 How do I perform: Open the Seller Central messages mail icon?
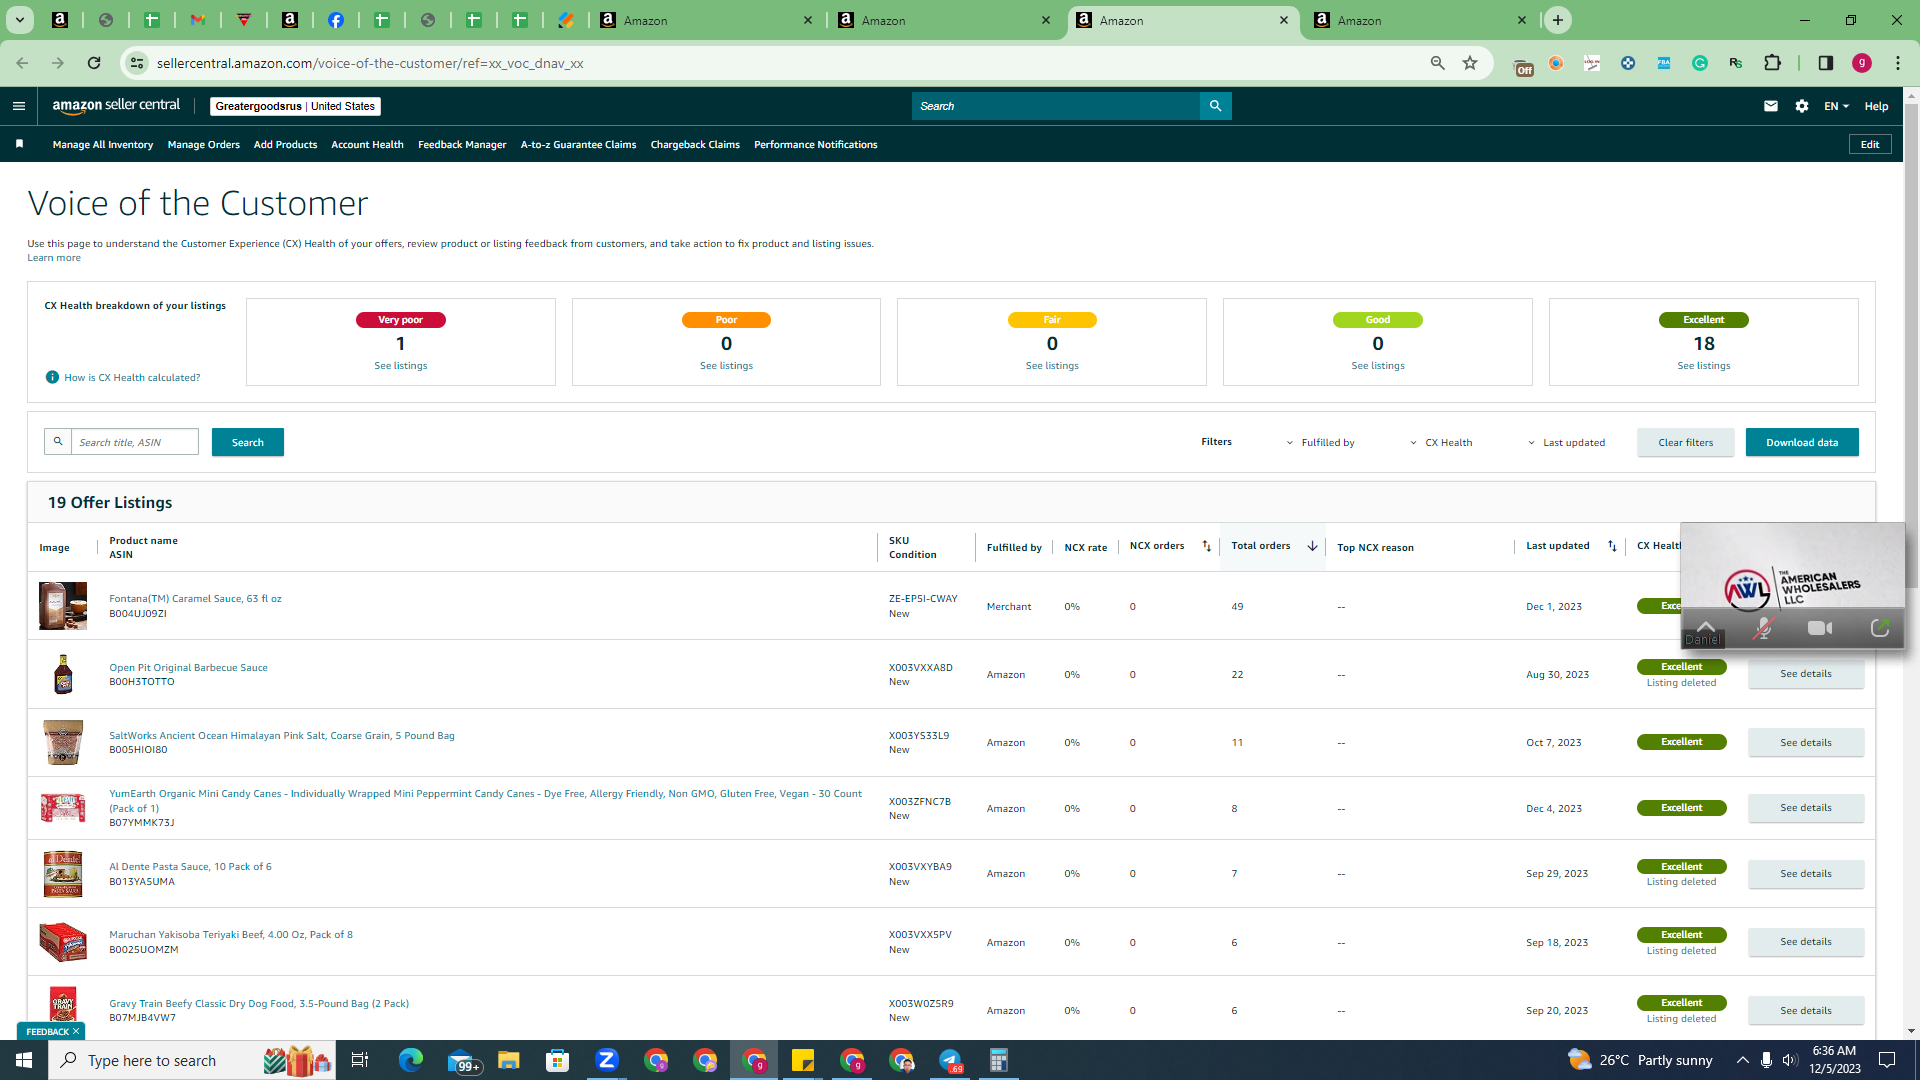1771,106
